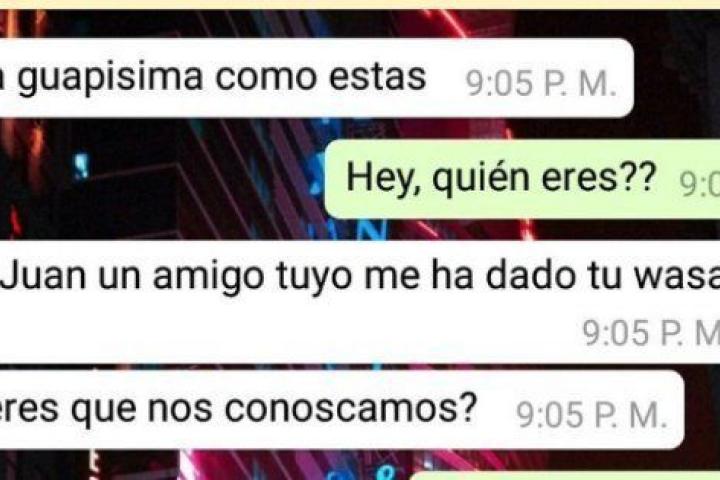Click the cut-off timestamp in the green bubble
Viewport: 720px width, 480px height.
pyautogui.click(x=699, y=184)
